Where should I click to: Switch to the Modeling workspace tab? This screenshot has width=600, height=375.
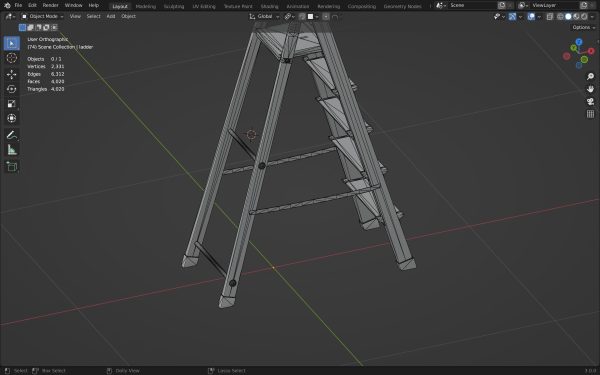point(146,6)
